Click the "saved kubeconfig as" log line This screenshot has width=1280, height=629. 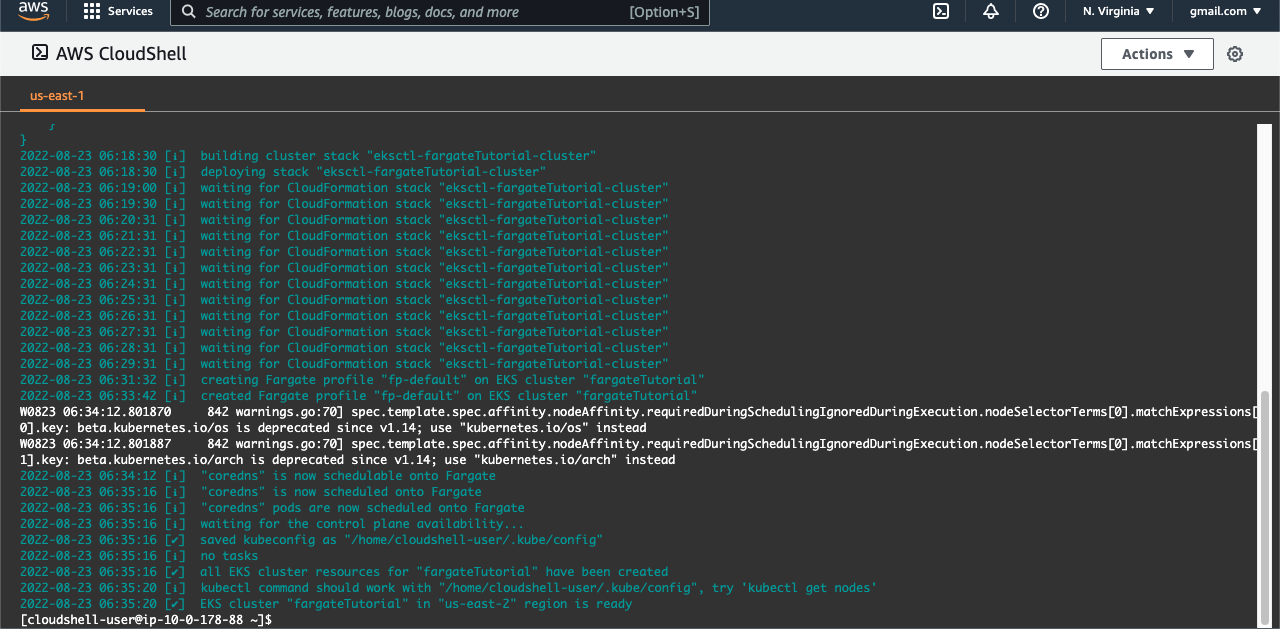click(311, 540)
